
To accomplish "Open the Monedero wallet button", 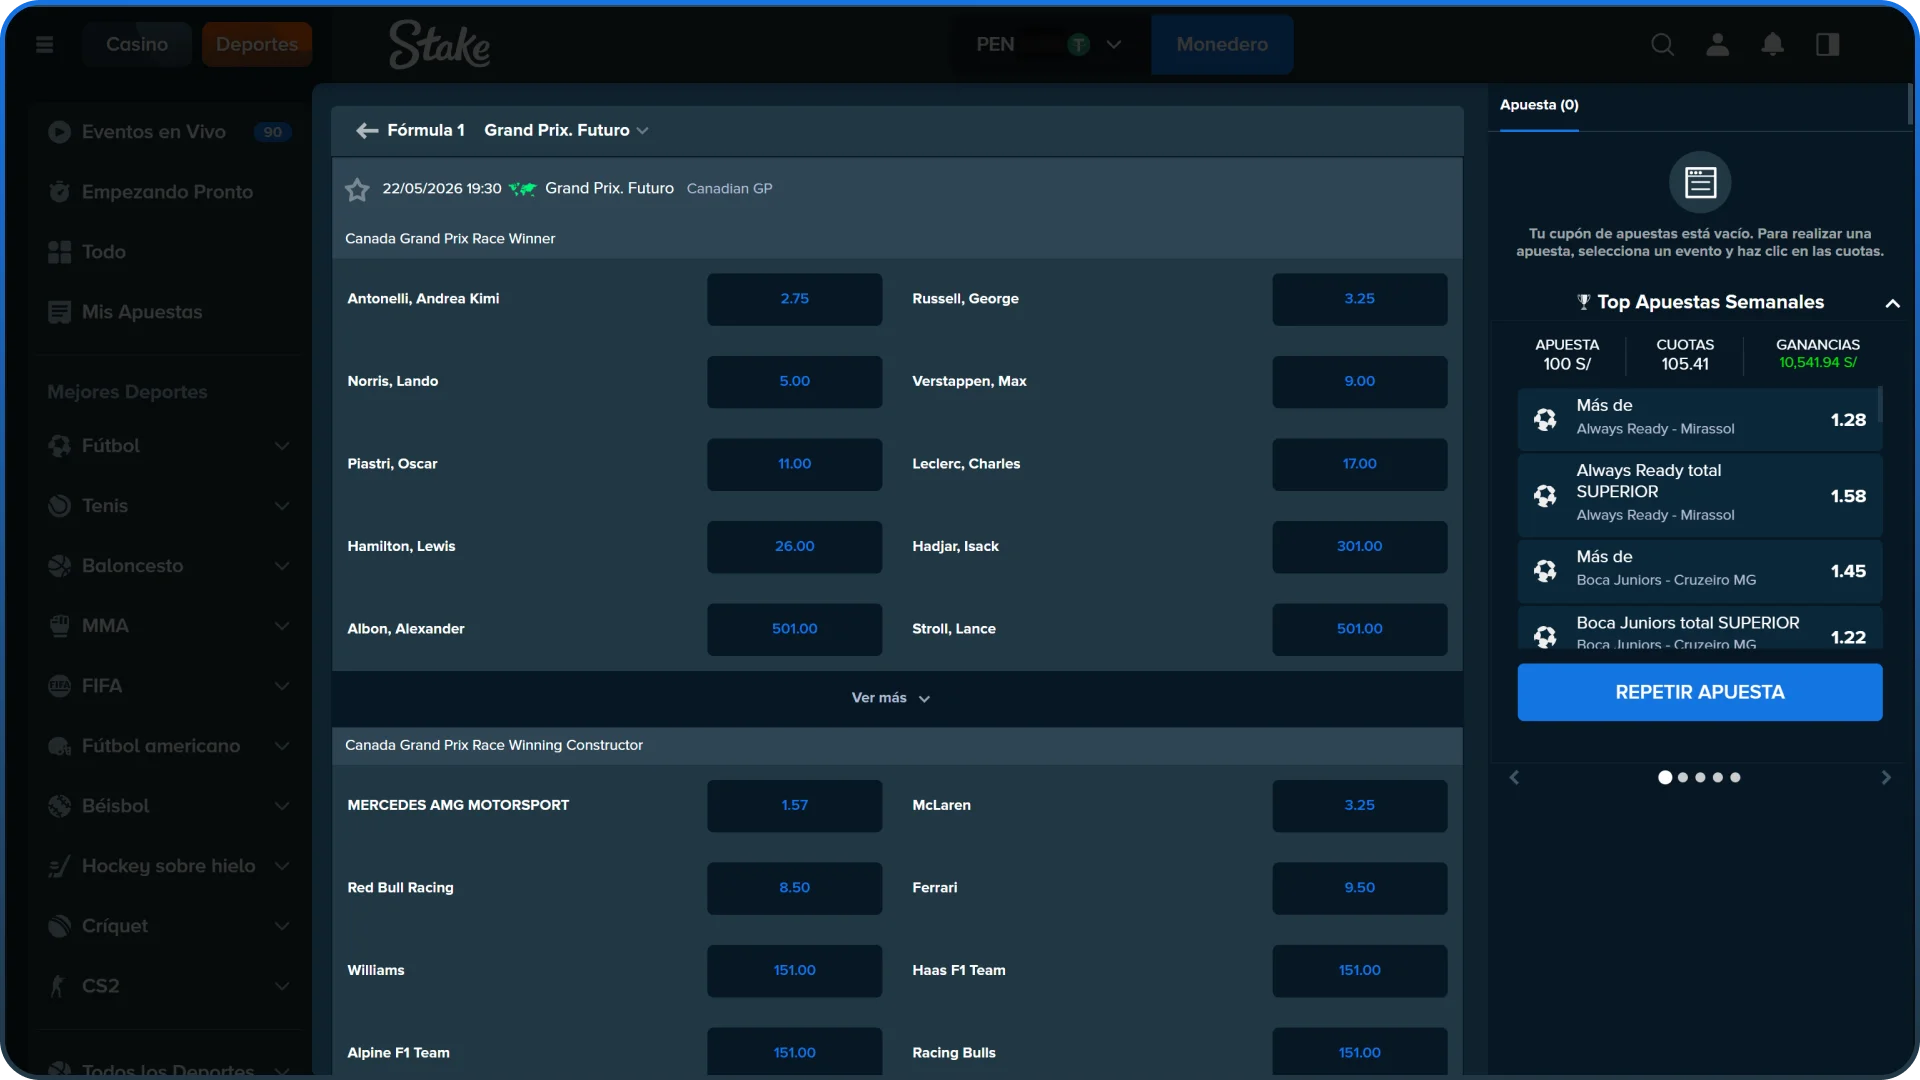I will point(1222,45).
